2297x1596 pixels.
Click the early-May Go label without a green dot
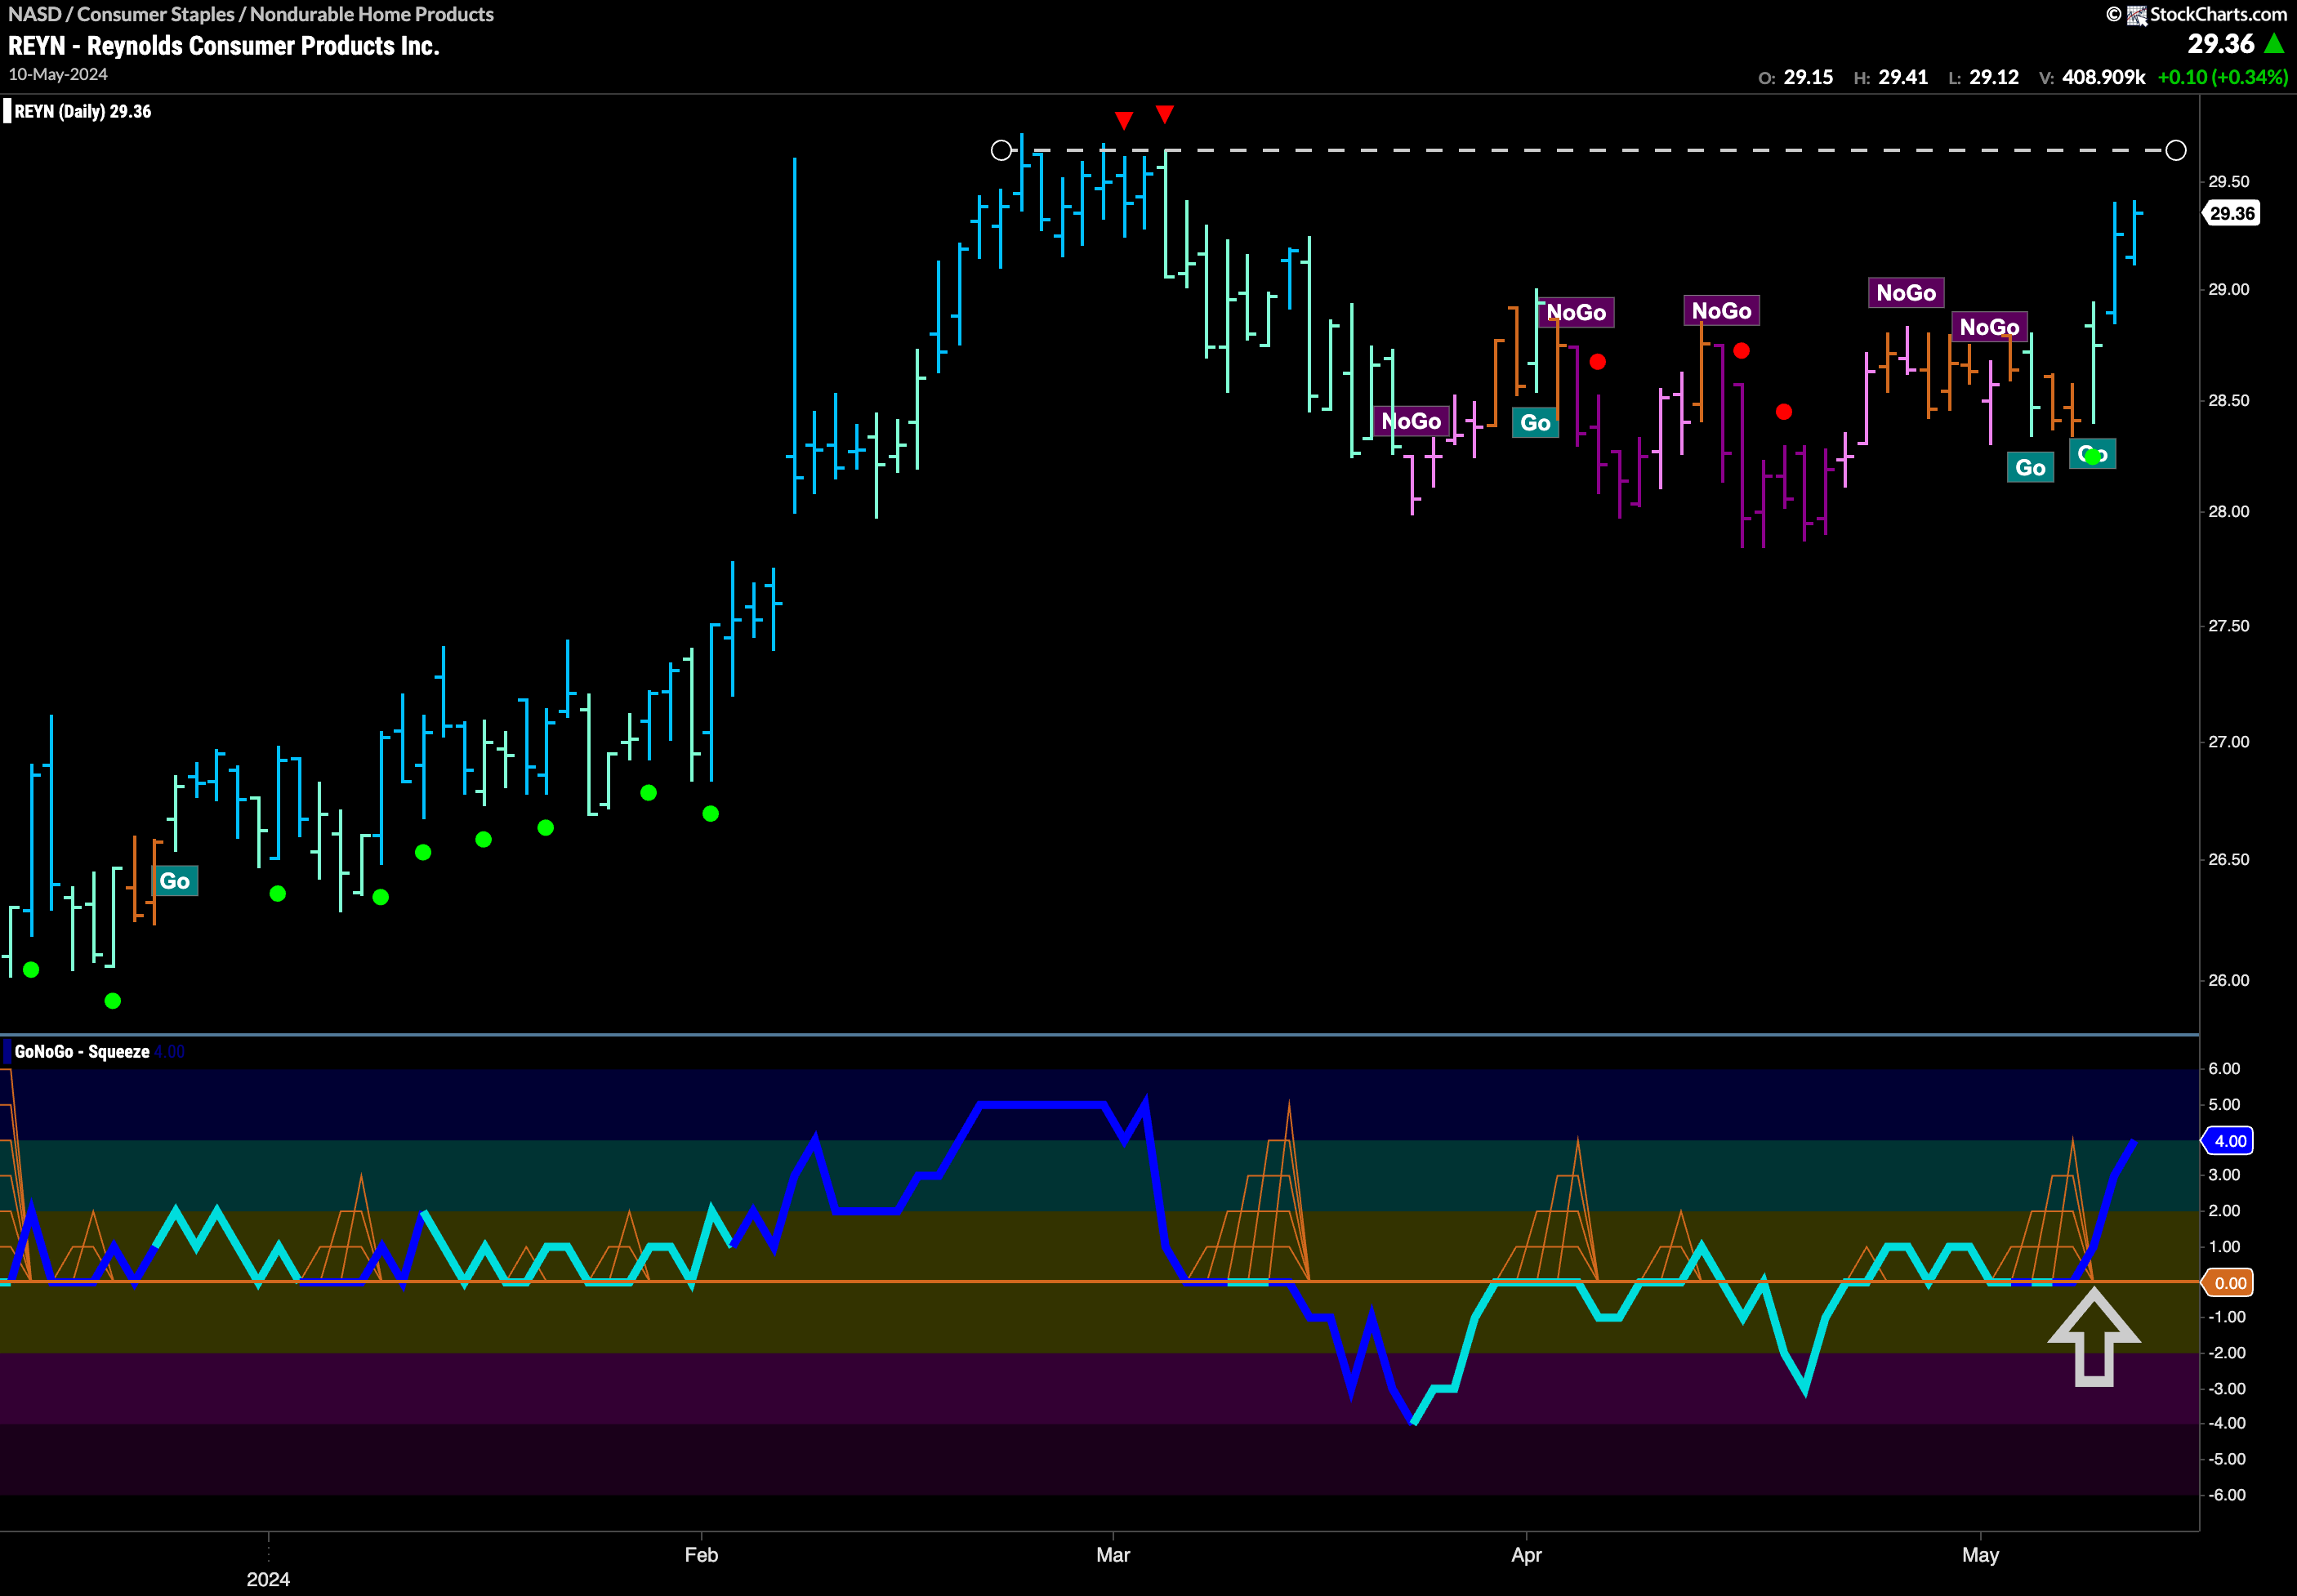click(x=2030, y=468)
